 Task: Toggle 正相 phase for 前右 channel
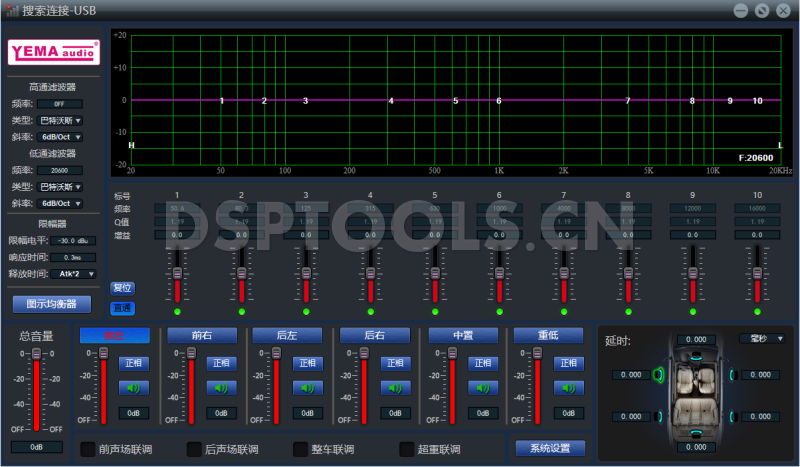[x=221, y=363]
